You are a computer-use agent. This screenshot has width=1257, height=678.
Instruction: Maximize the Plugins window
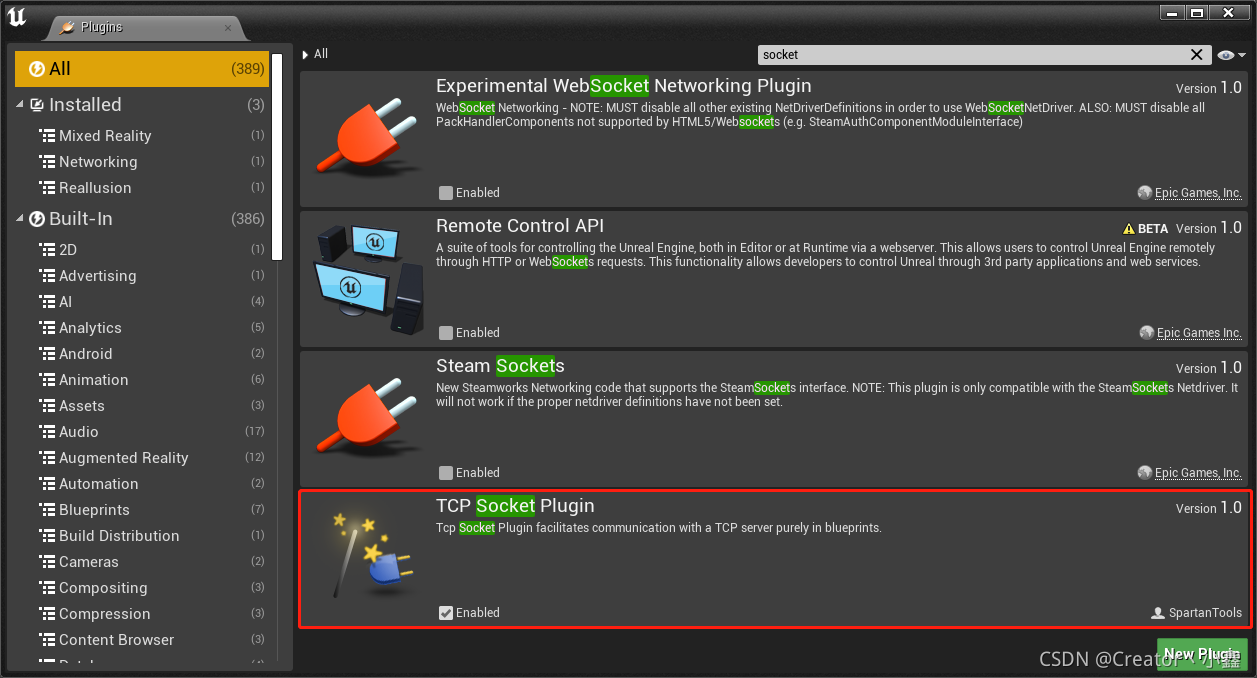coord(1197,13)
